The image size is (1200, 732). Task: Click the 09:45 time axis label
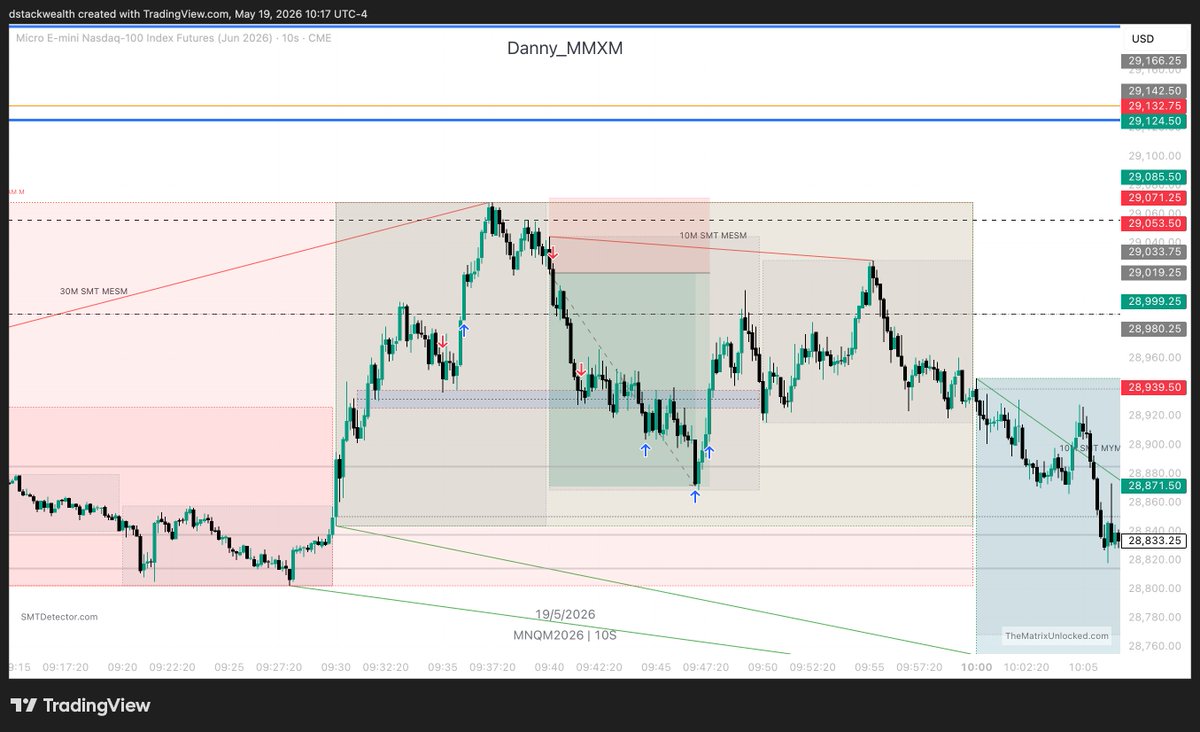pyautogui.click(x=656, y=665)
